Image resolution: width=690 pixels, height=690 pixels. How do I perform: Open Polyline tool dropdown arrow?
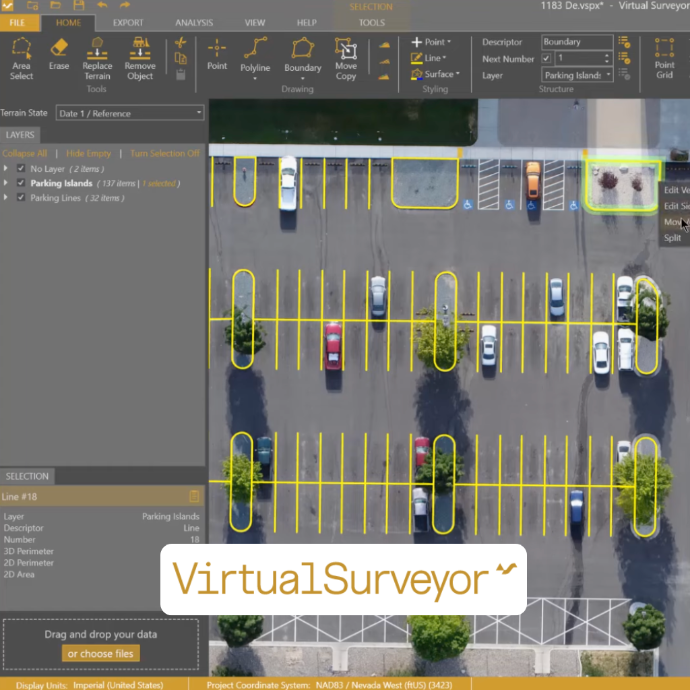[255, 79]
